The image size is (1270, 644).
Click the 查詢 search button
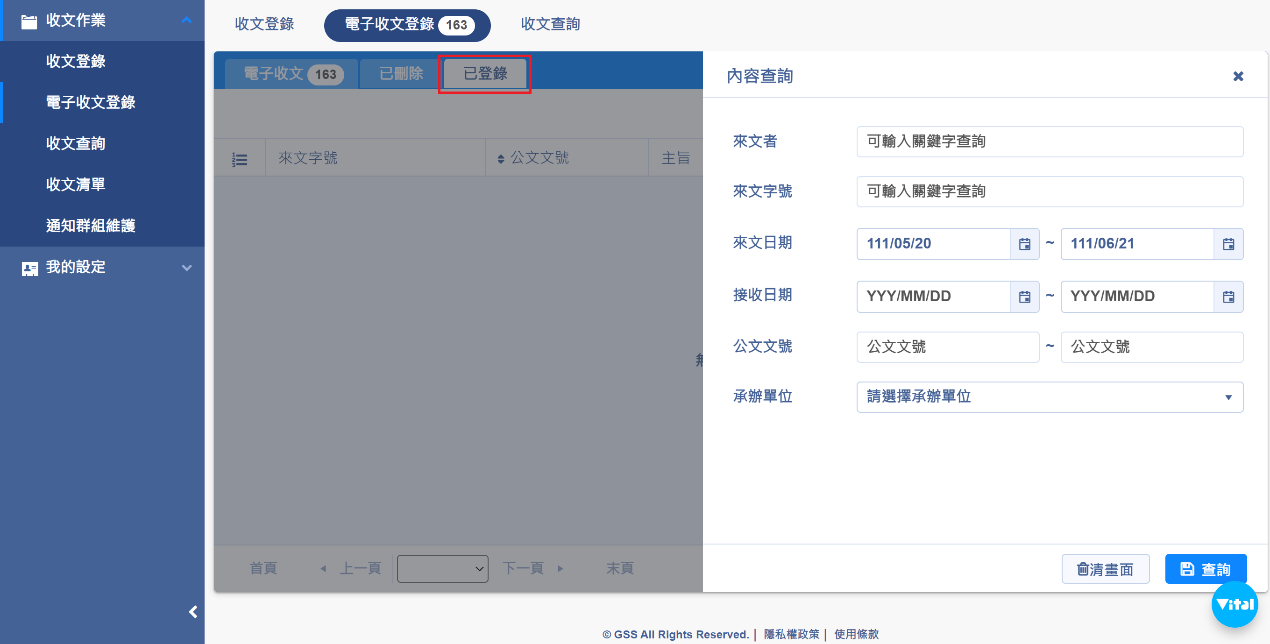[1205, 569]
